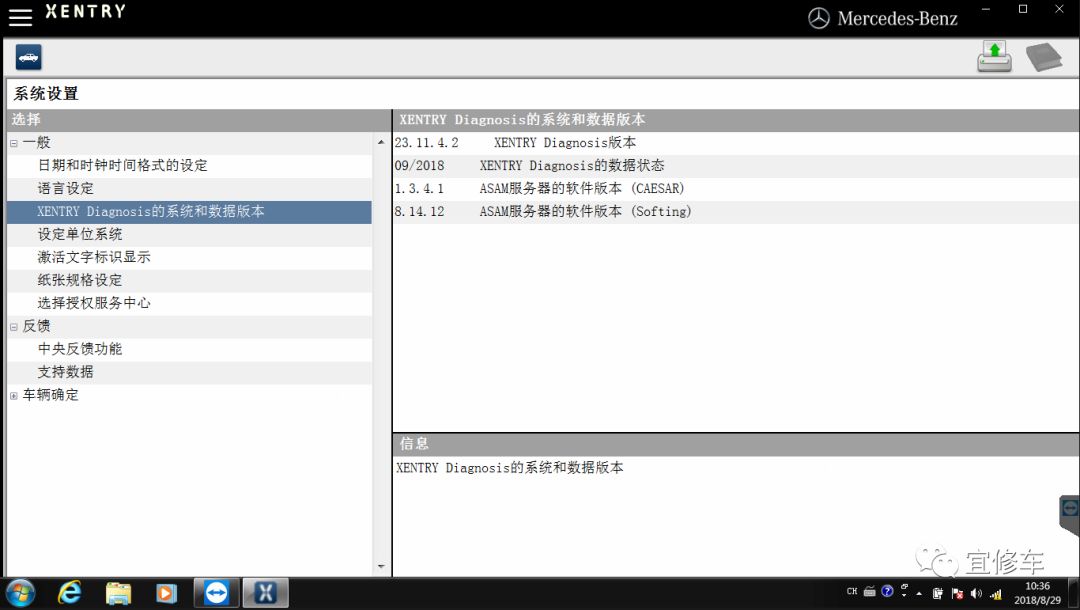Viewport: 1080px width, 610px height.
Task: Click the printer icon with green arrow
Action: (x=994, y=56)
